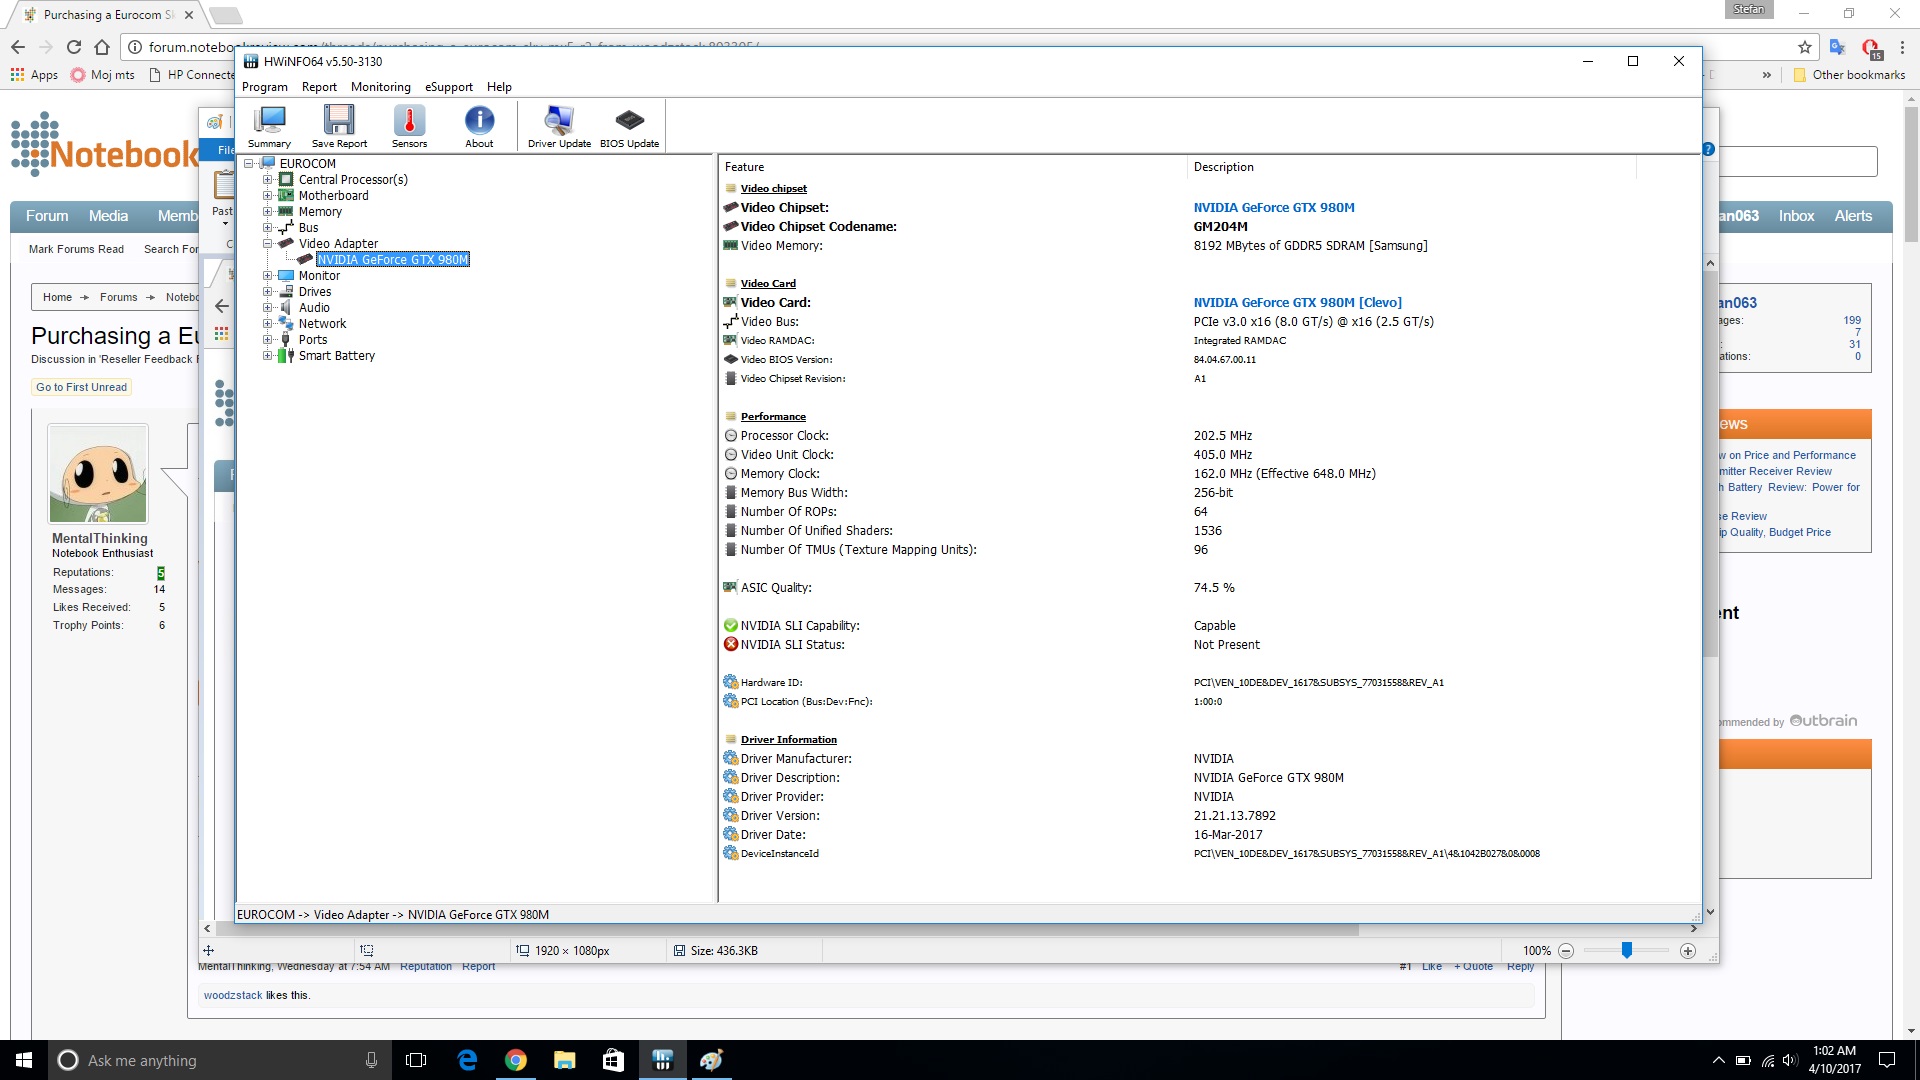Select the Ports tree item

point(312,340)
